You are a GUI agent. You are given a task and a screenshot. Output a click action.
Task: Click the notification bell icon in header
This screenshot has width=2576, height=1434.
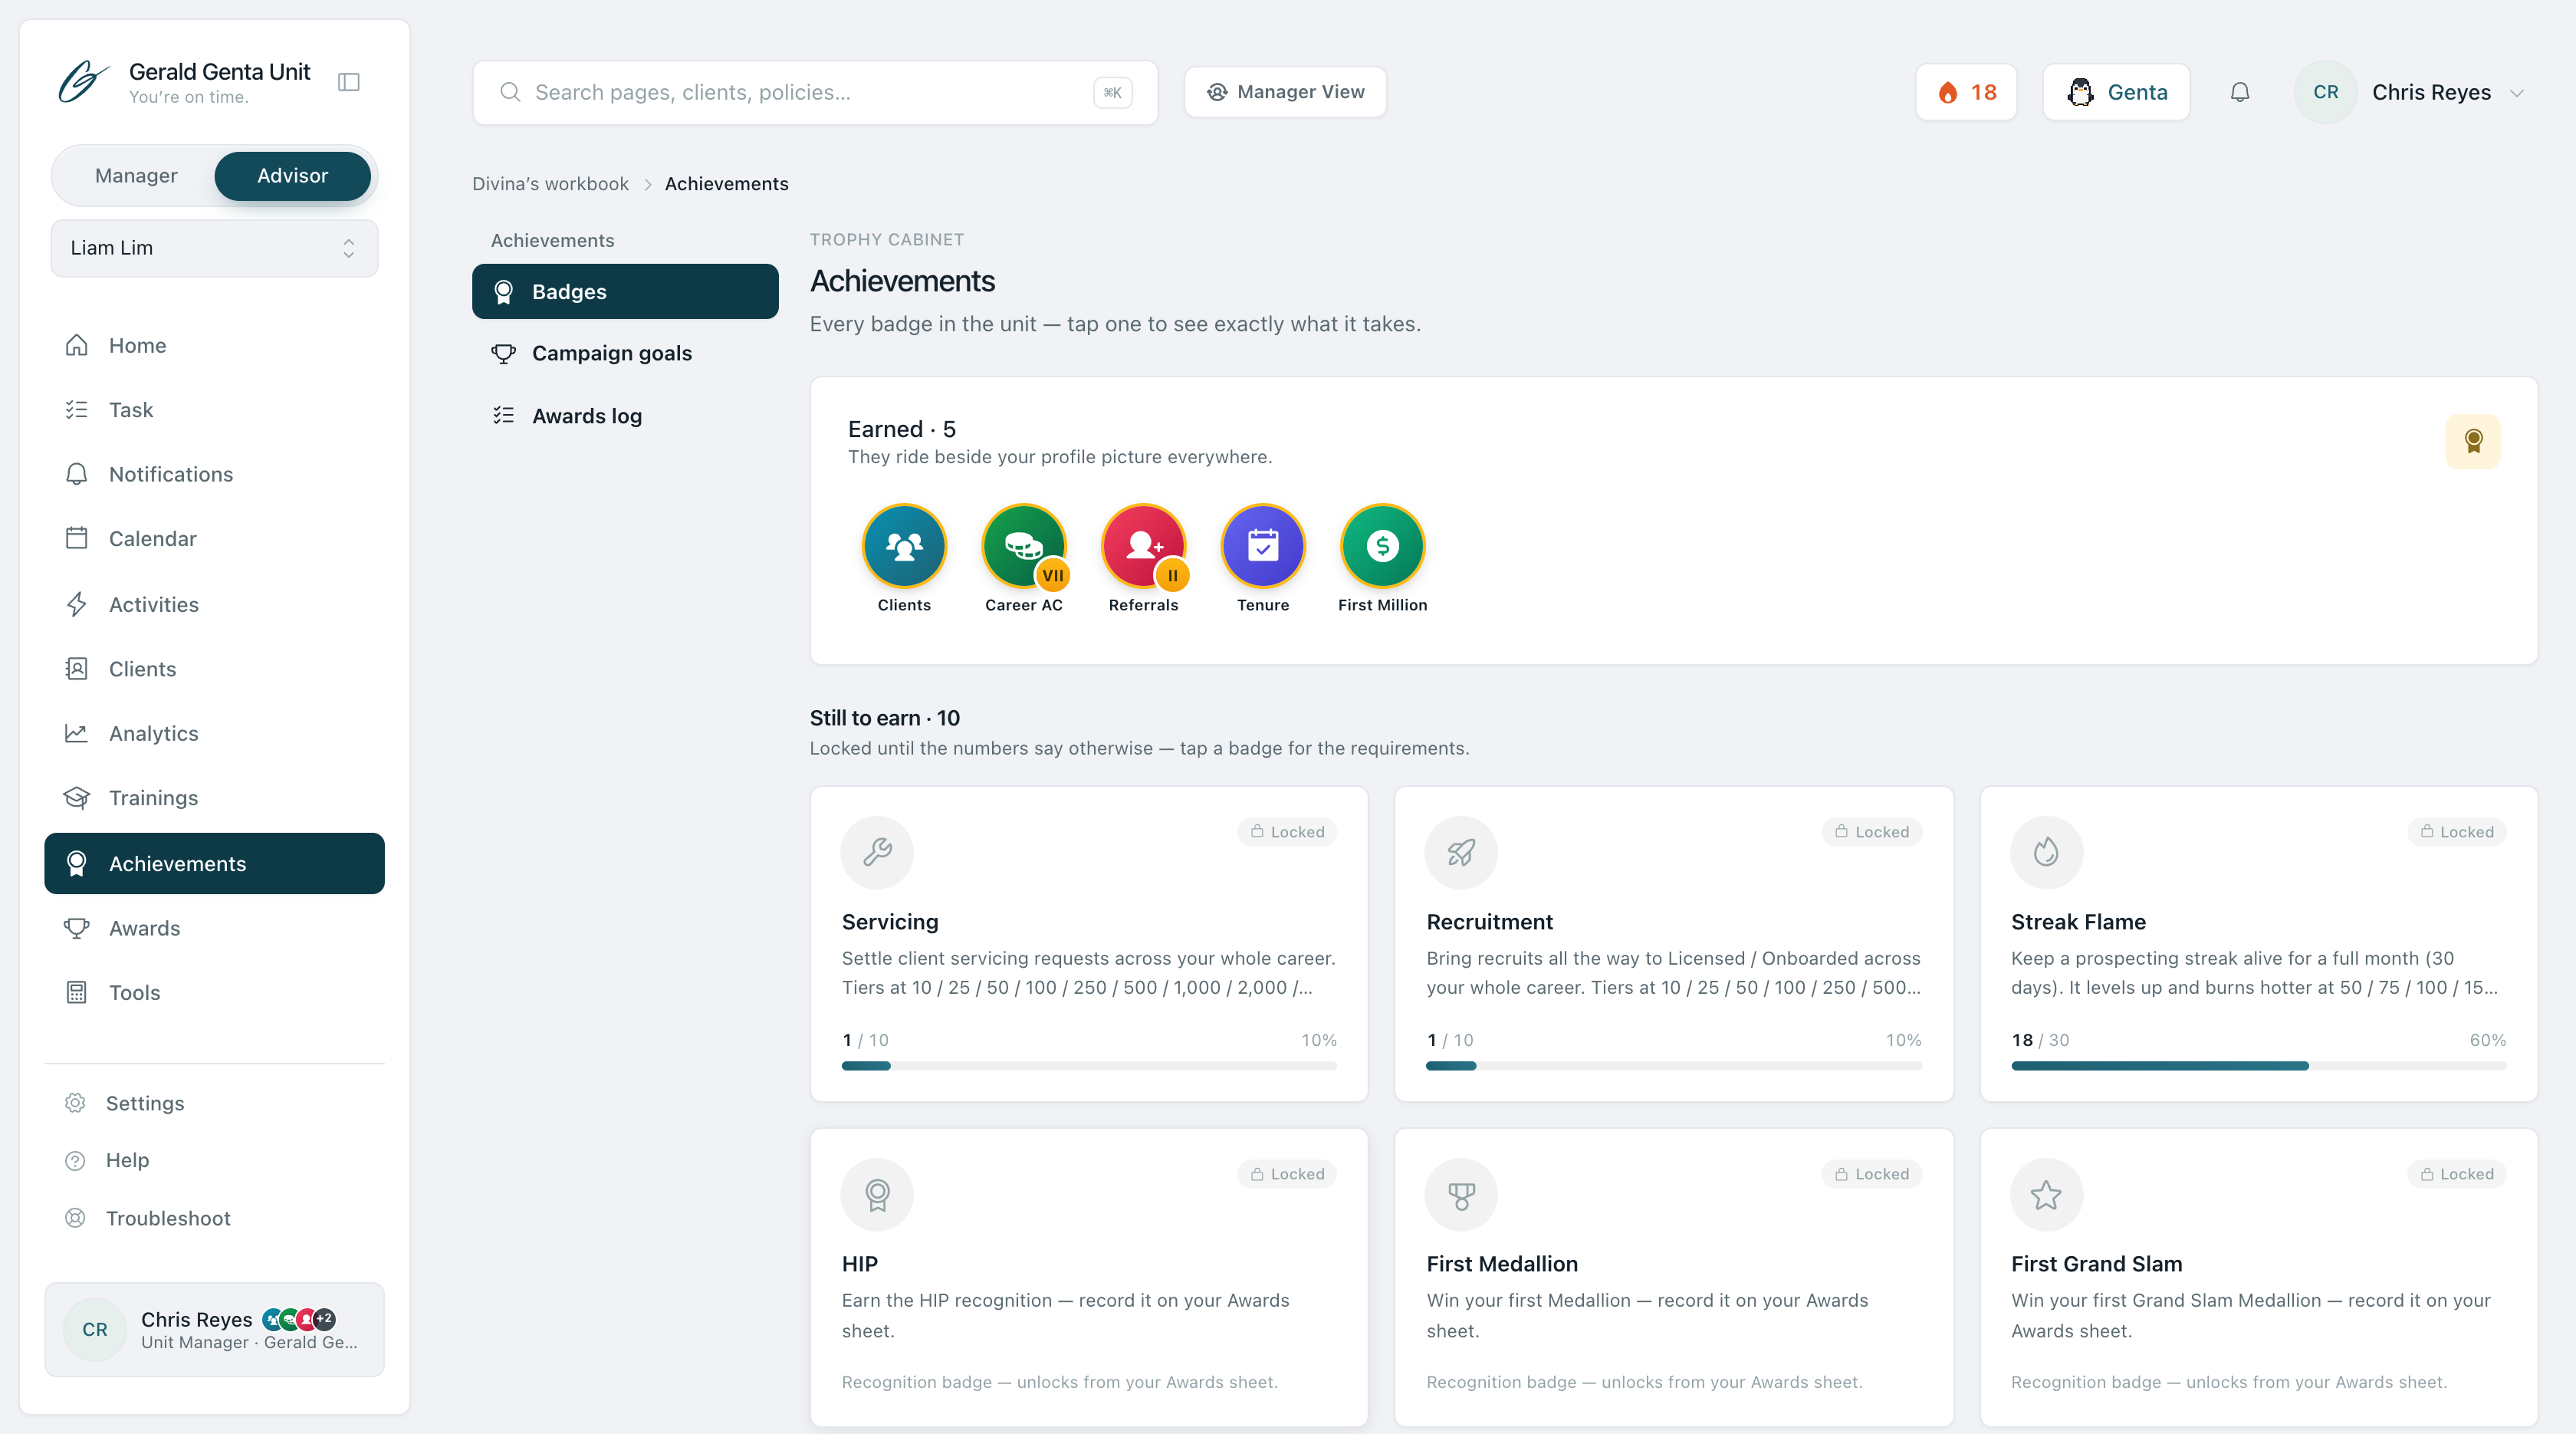click(2240, 92)
